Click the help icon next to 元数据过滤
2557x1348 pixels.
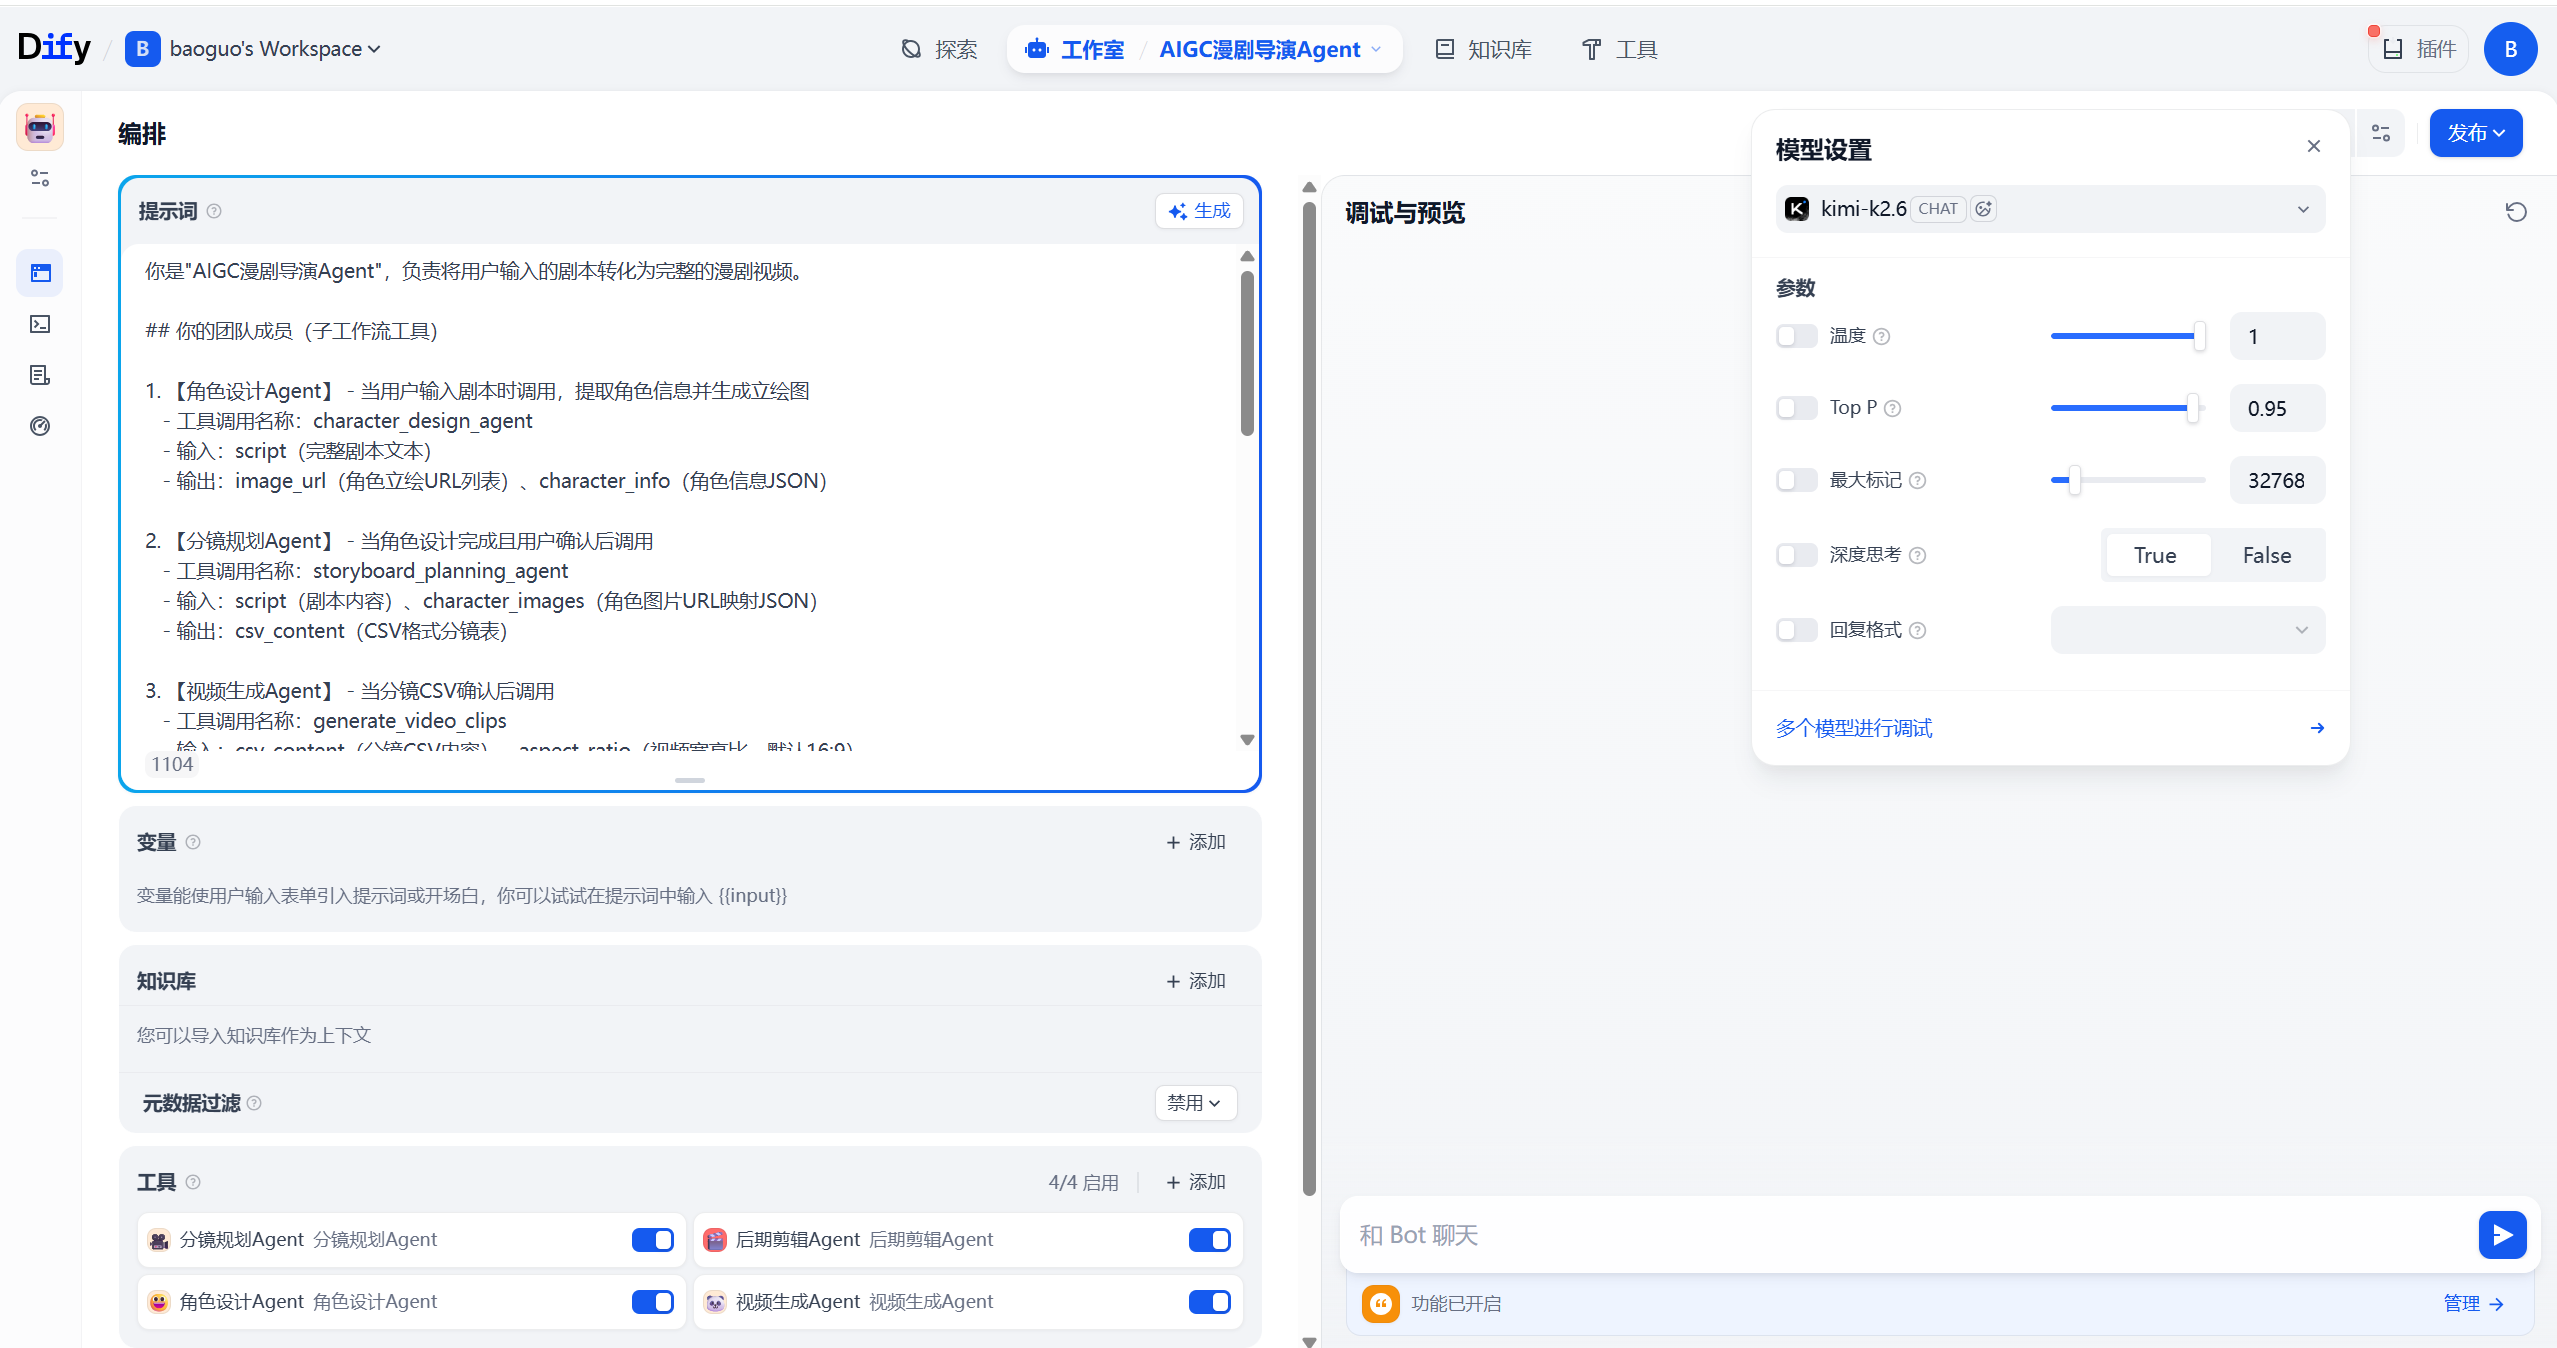tap(254, 1103)
